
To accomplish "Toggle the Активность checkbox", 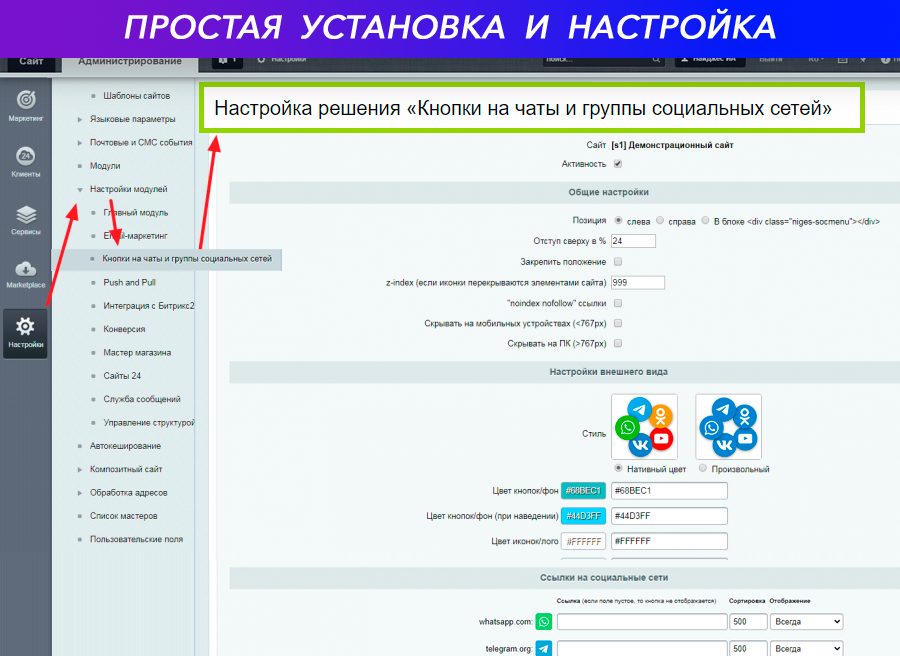I will 617,164.
